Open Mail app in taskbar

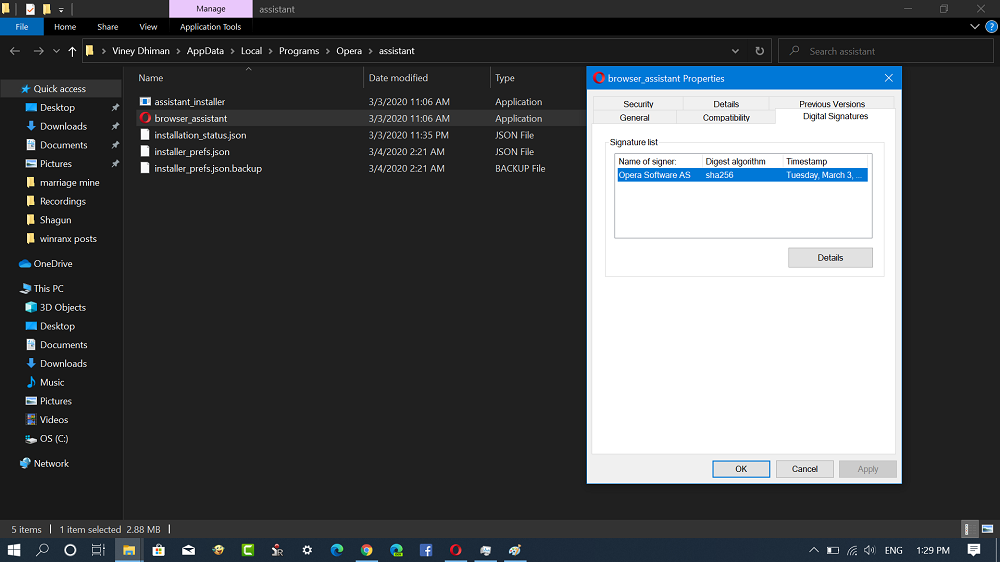tap(188, 550)
